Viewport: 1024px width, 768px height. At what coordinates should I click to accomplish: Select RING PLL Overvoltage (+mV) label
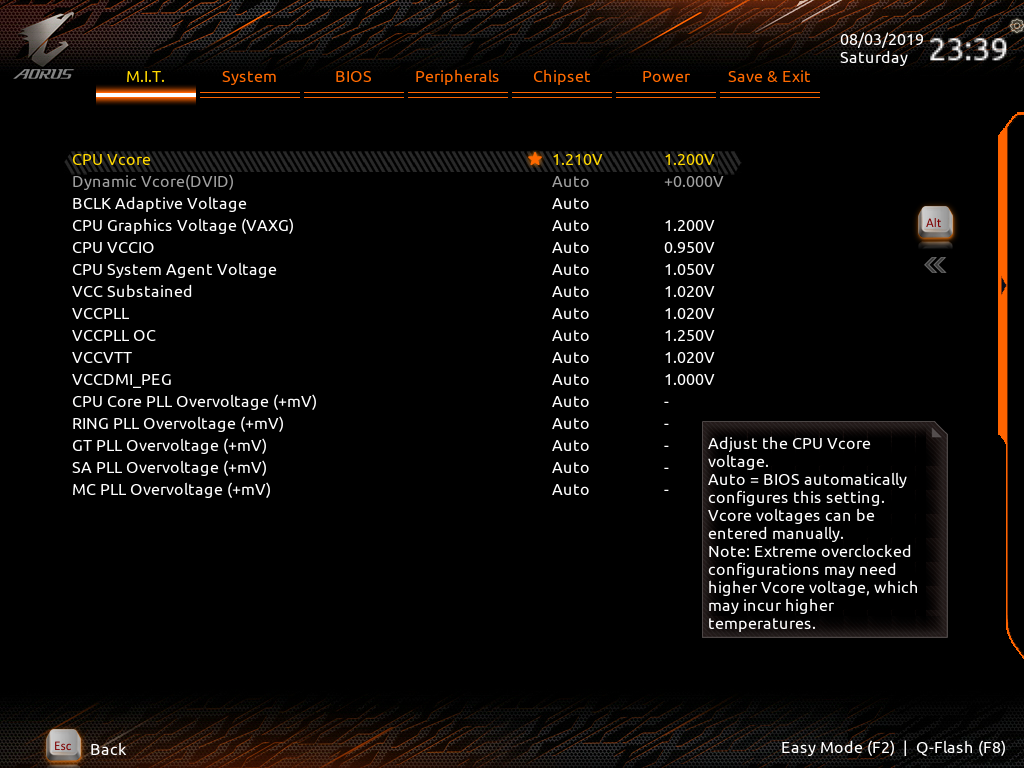[x=178, y=424]
